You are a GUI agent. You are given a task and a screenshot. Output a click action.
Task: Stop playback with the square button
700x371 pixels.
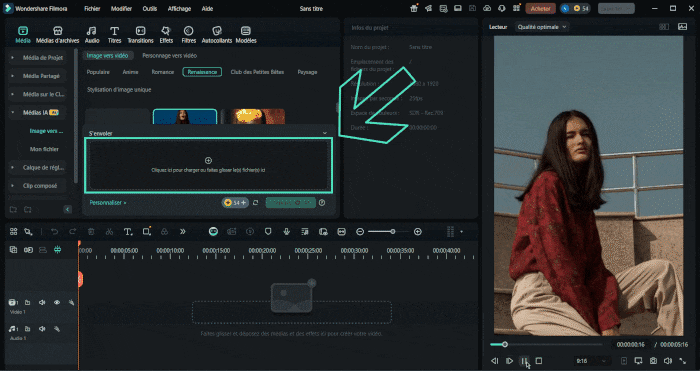pyautogui.click(x=539, y=361)
